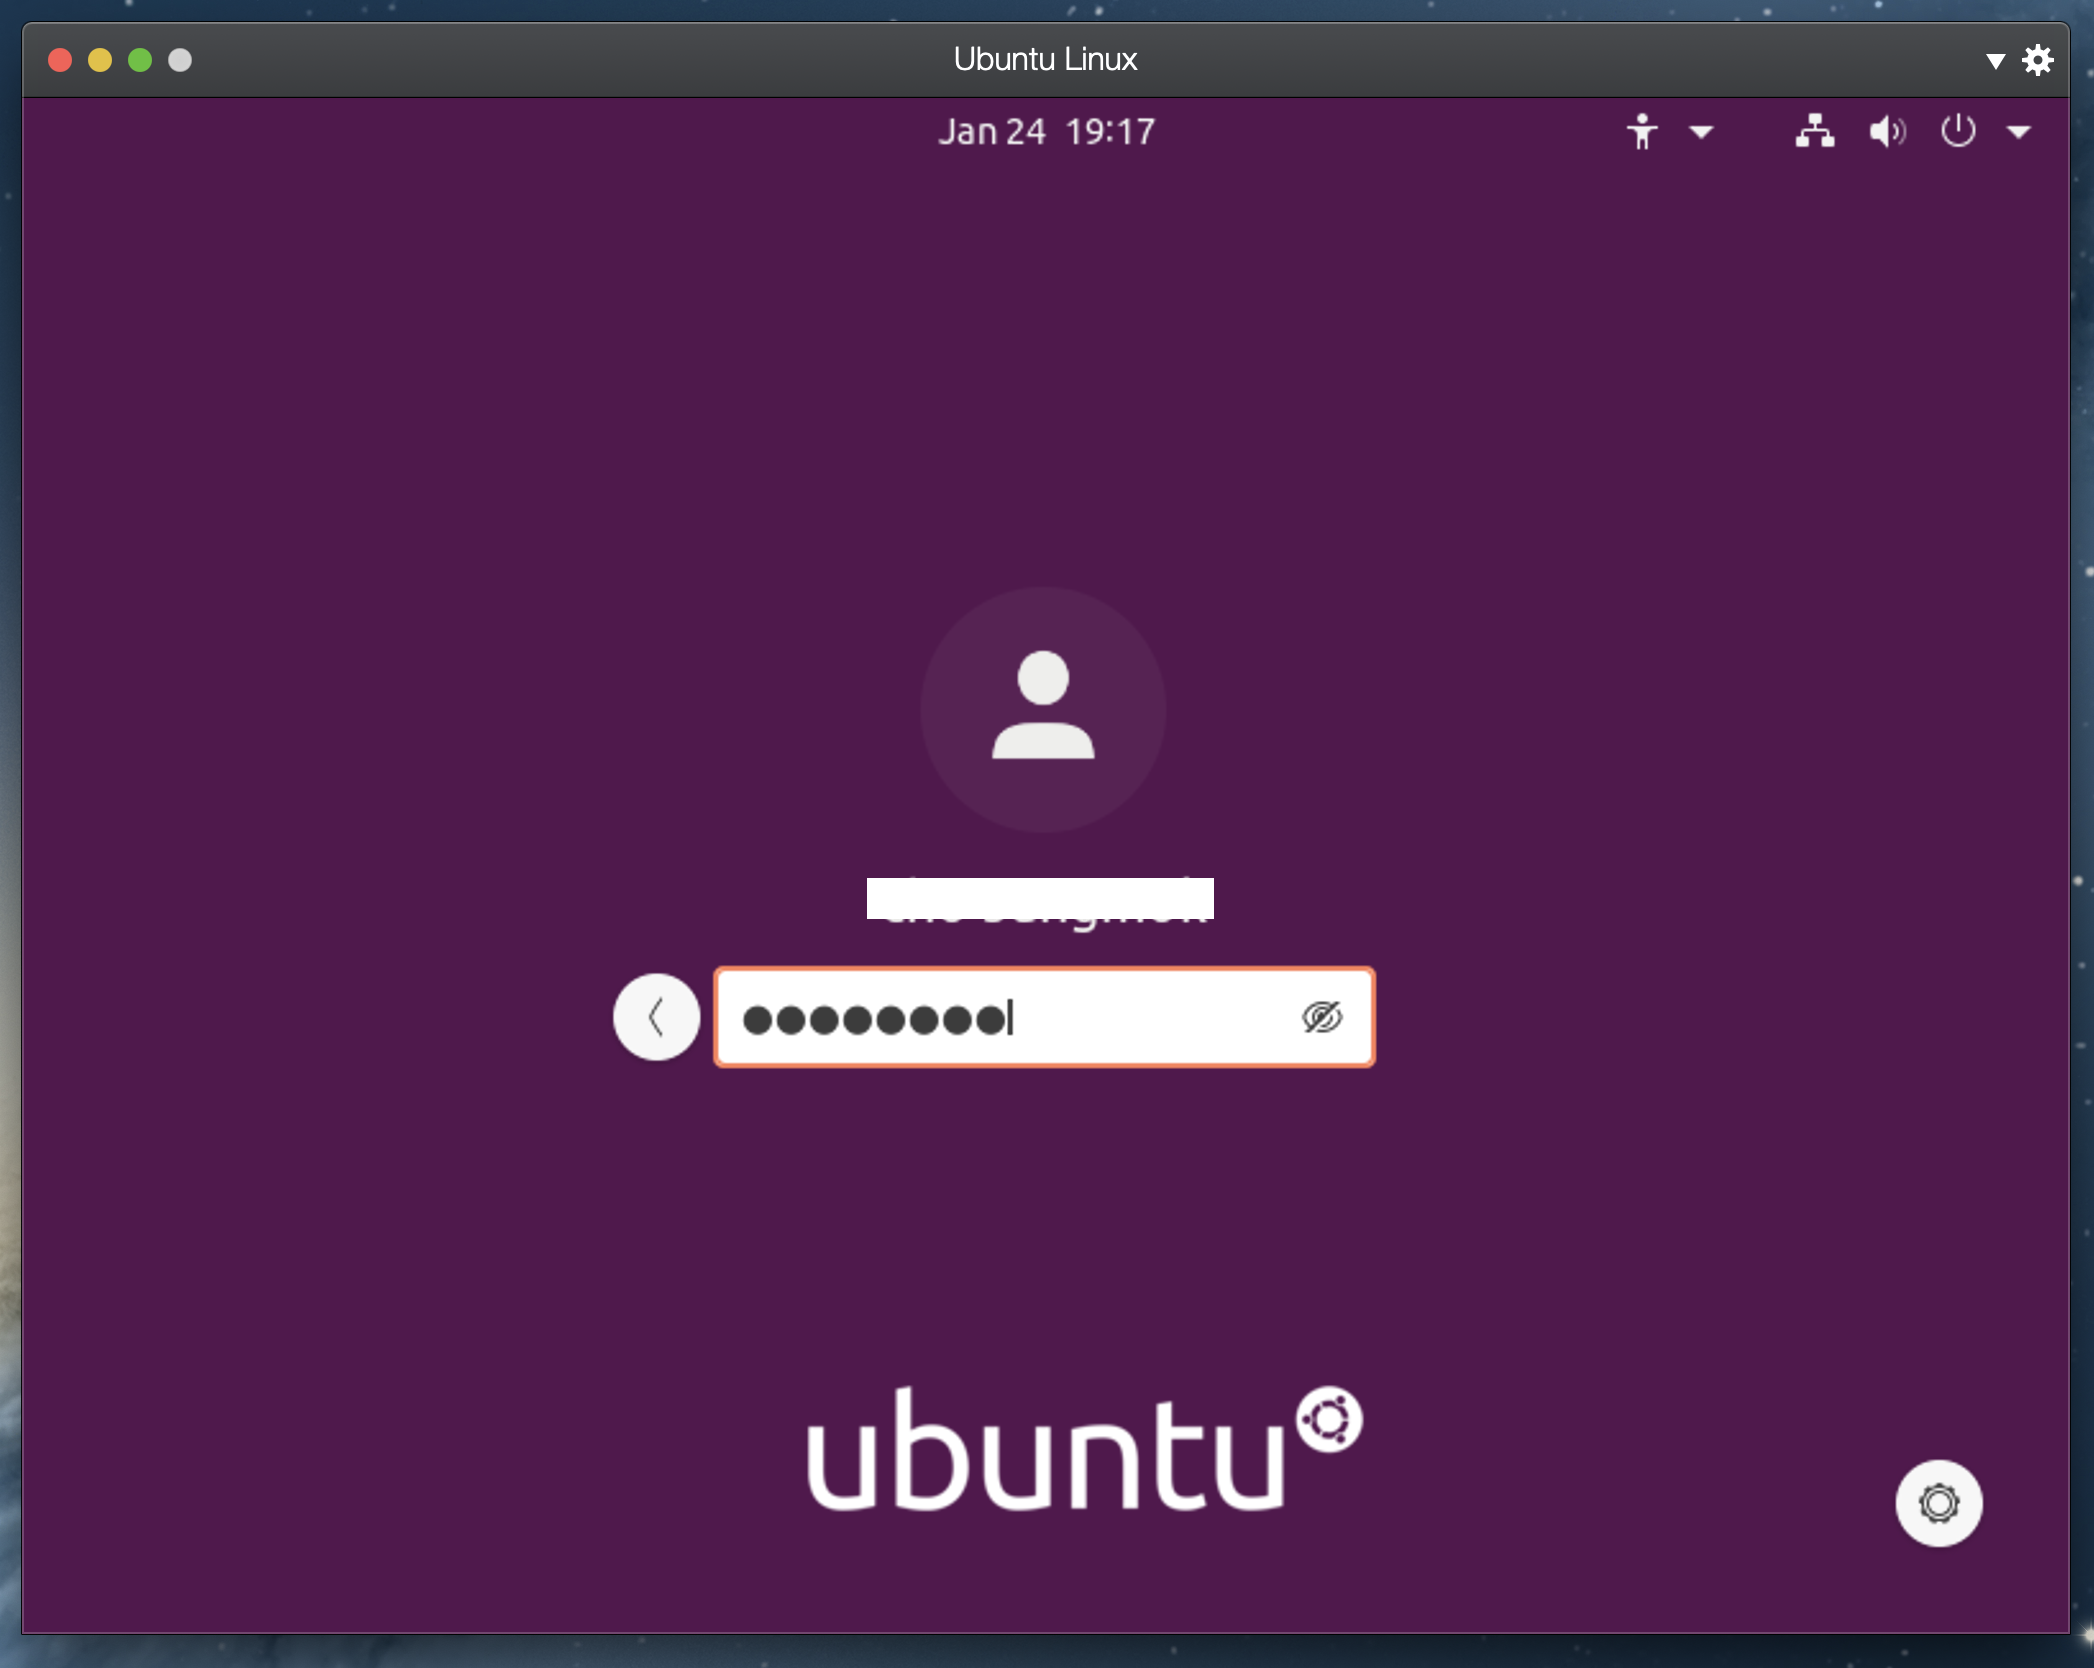This screenshot has width=2094, height=1668.
Task: Expand the accessibility dropdown arrow
Action: pyautogui.click(x=1701, y=132)
